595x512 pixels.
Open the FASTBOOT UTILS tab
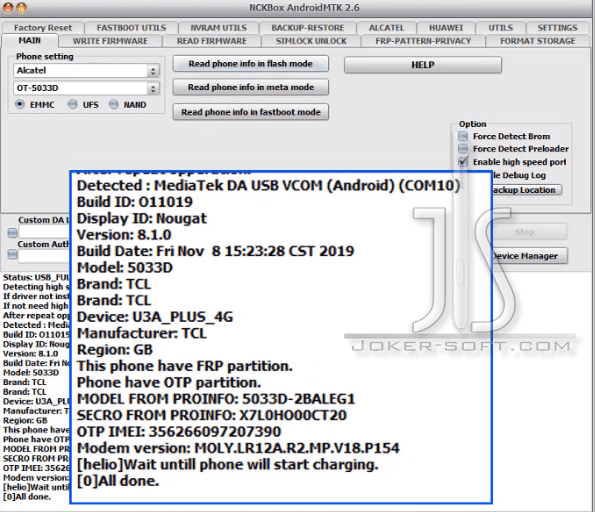coord(131,28)
